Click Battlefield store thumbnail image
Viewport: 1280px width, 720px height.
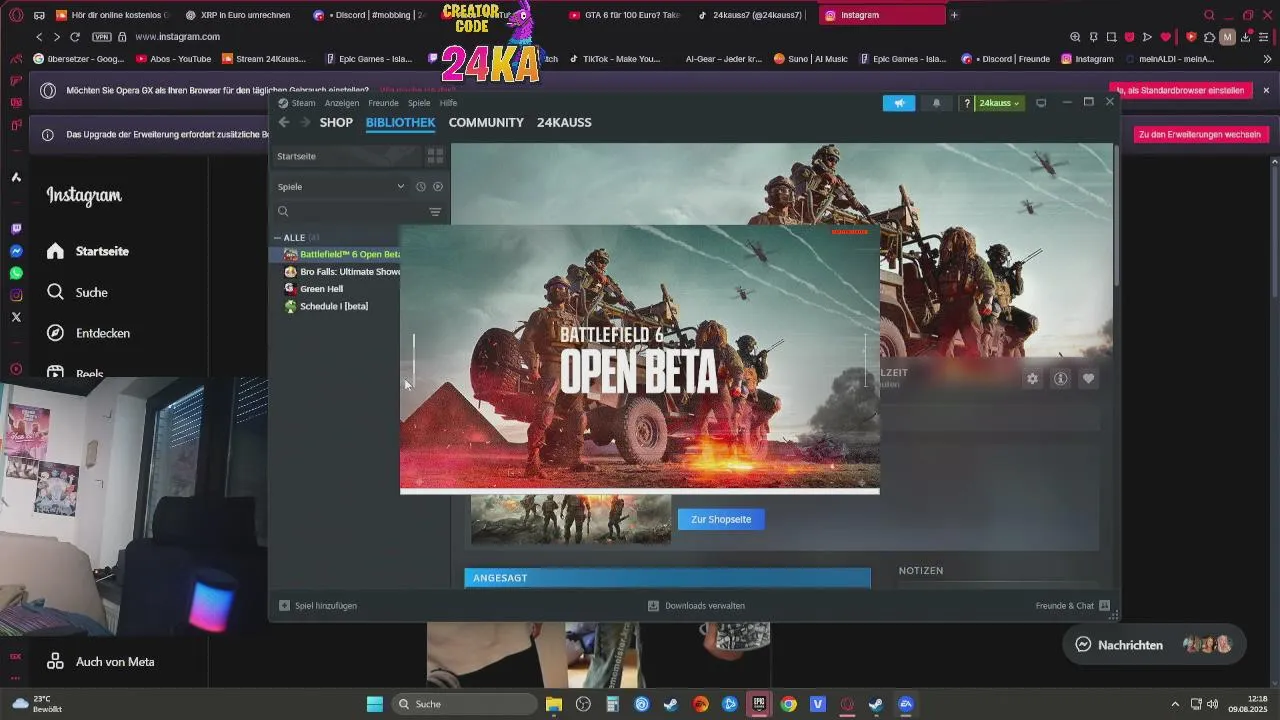(571, 519)
